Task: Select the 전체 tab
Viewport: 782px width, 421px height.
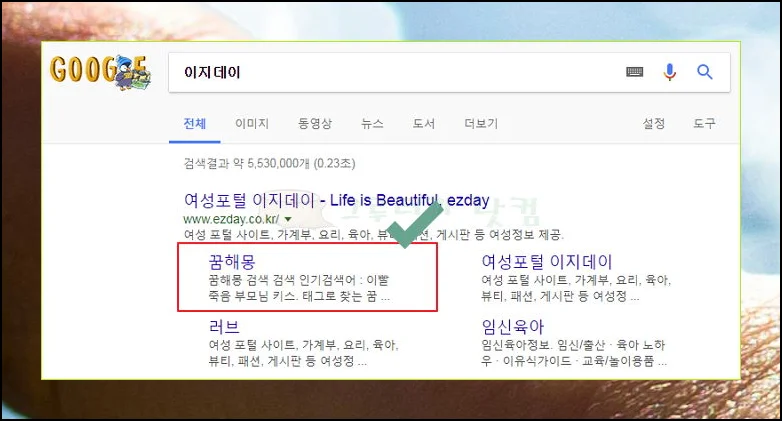Action: [x=195, y=123]
